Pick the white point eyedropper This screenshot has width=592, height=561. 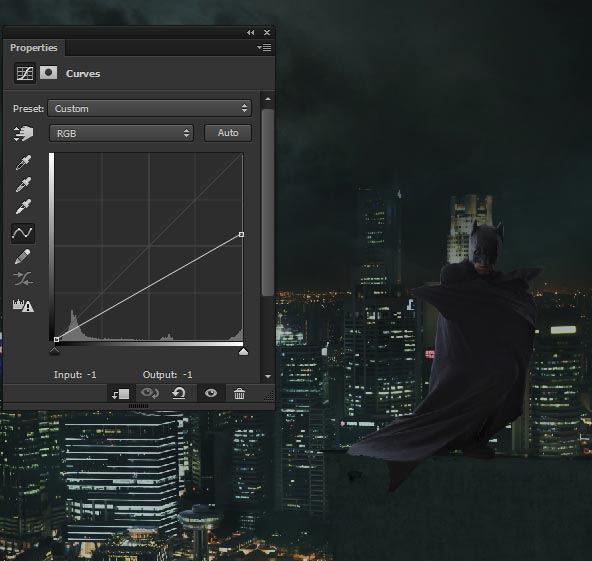[x=23, y=207]
